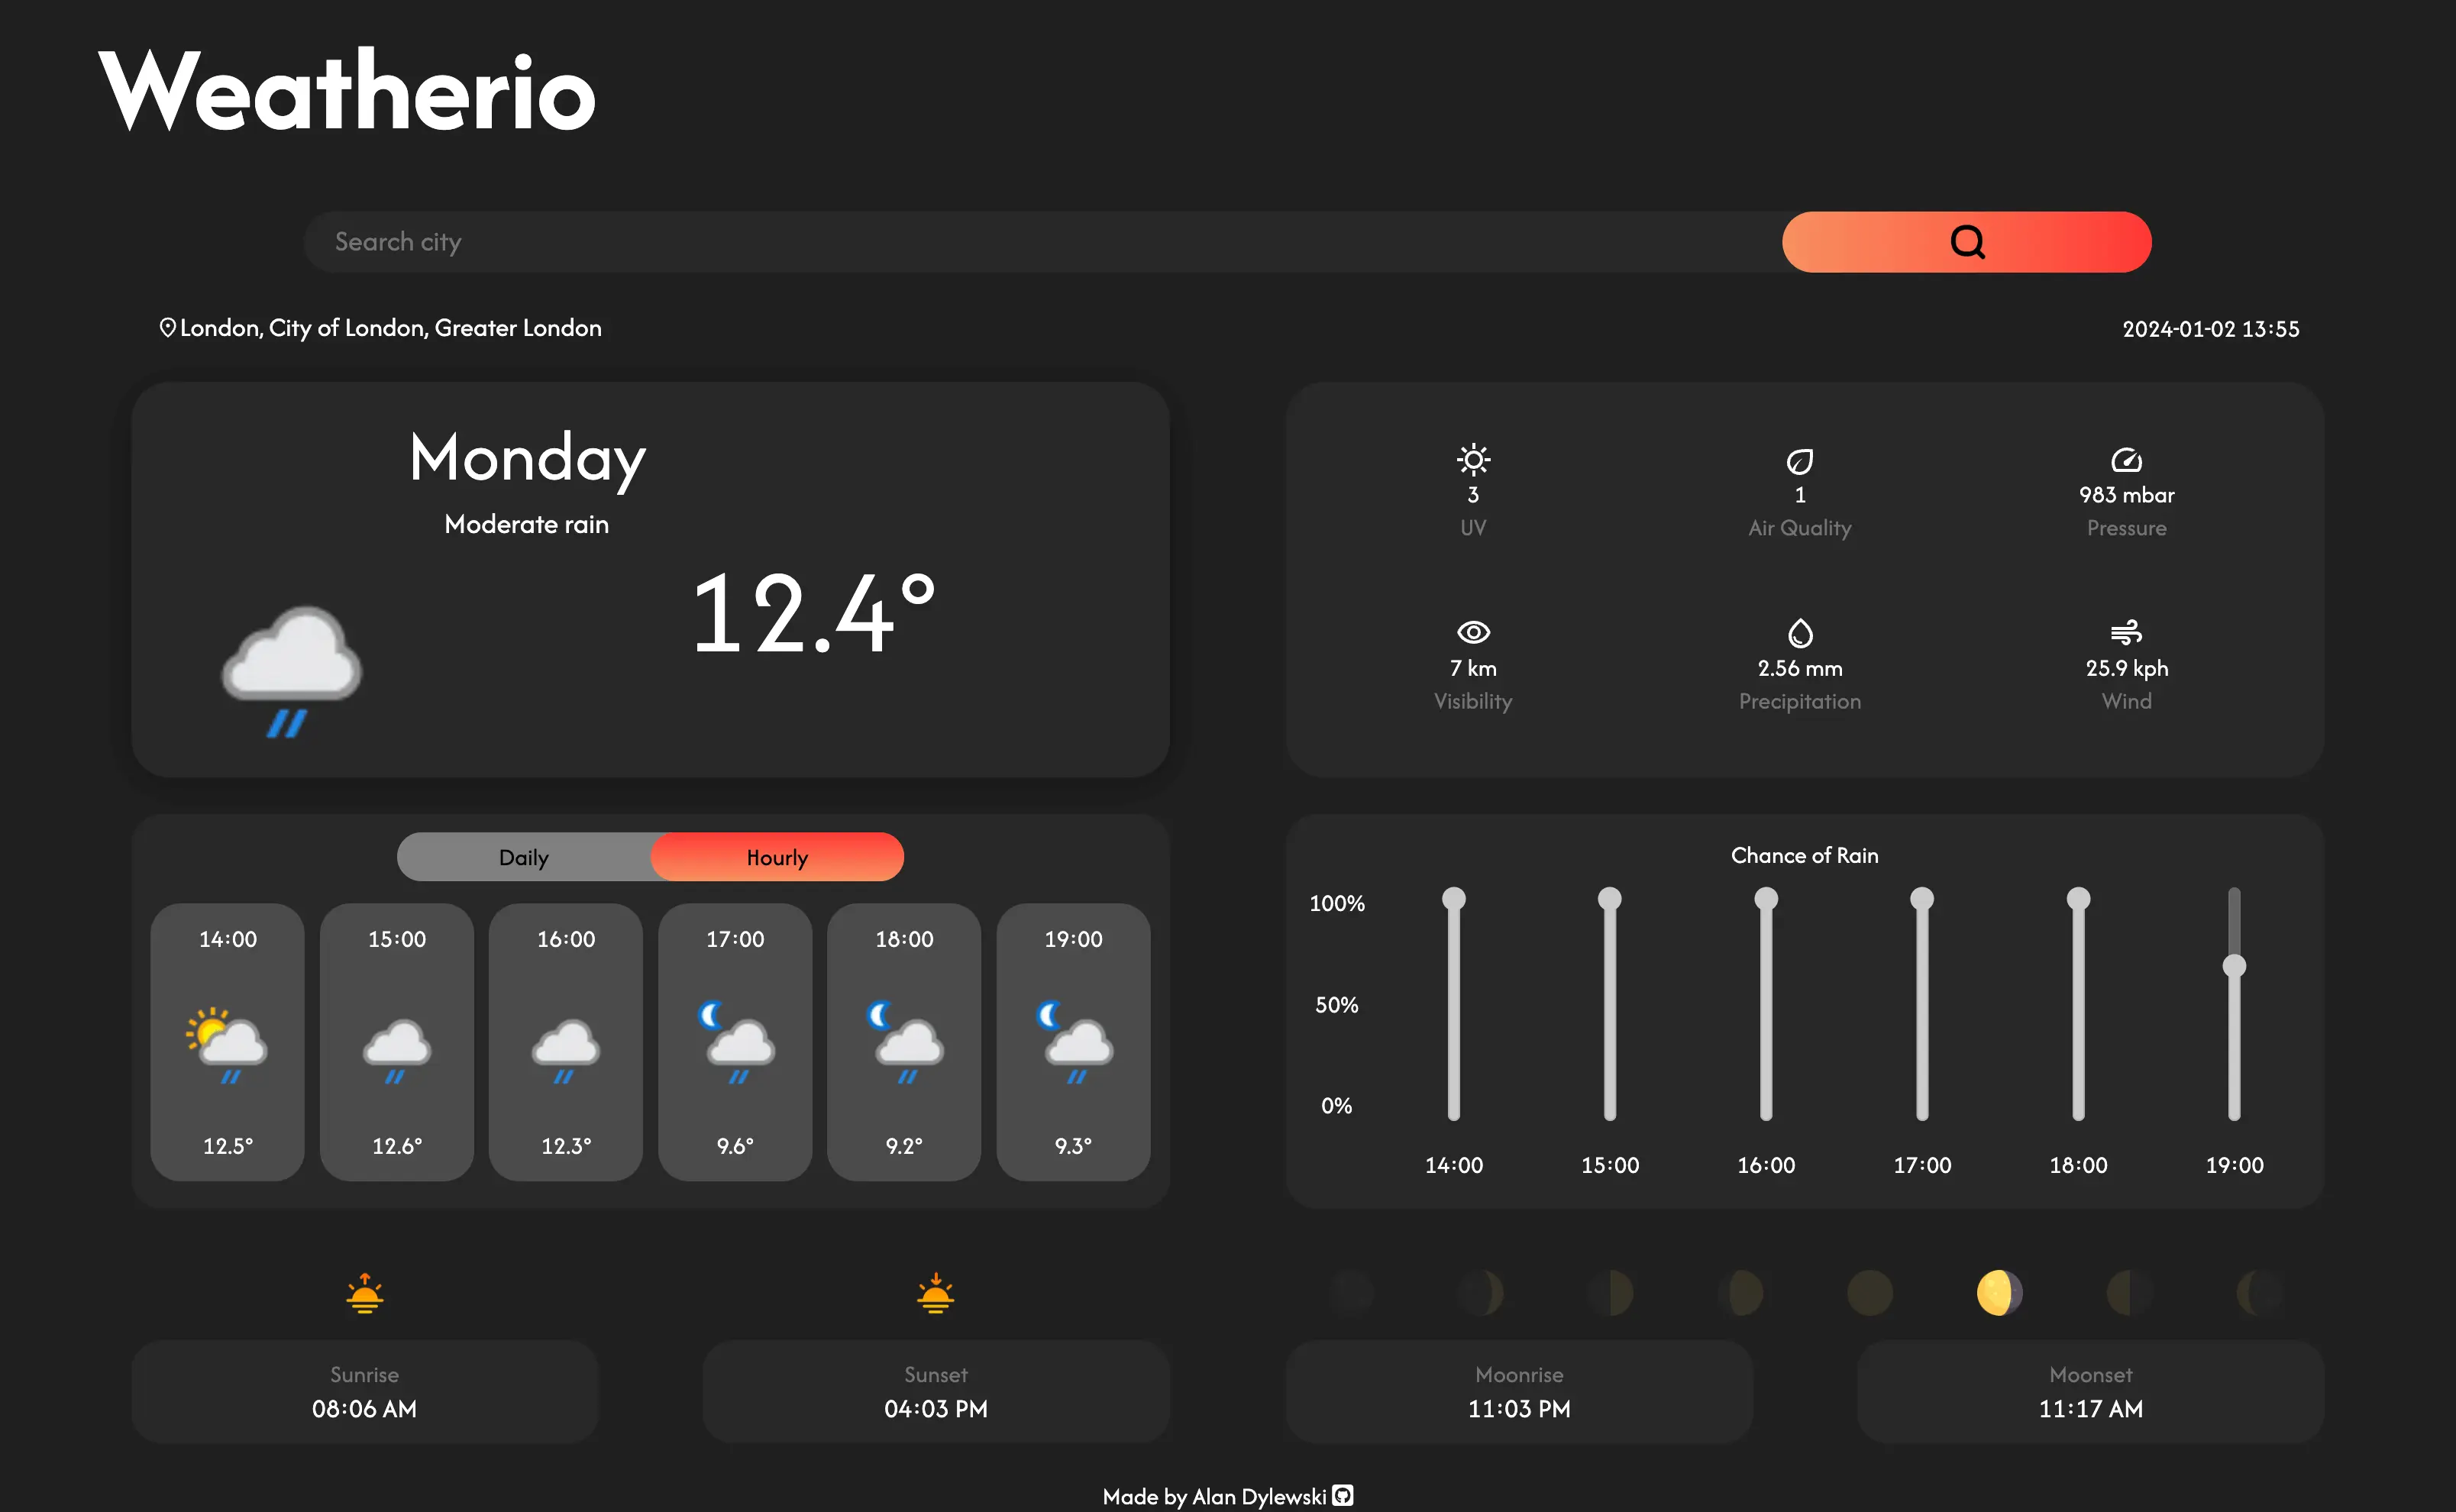Click the Wind icon showing 25.9 kph
The image size is (2456, 1512).
[2127, 633]
